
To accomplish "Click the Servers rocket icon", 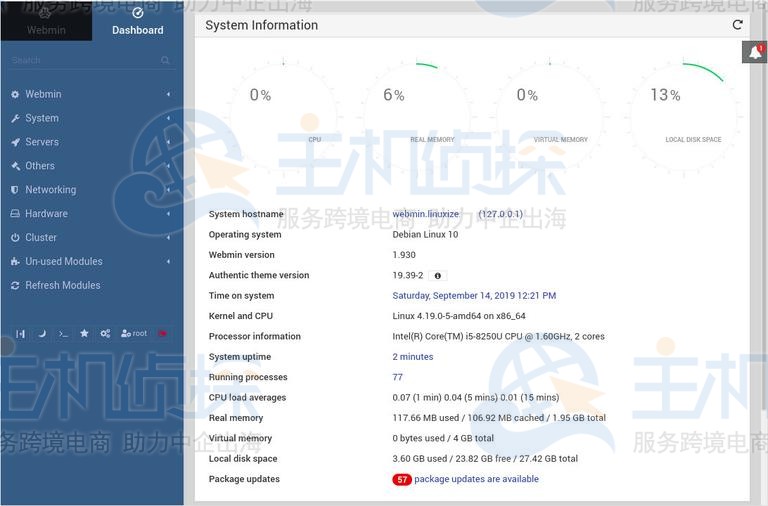I will pyautogui.click(x=15, y=142).
